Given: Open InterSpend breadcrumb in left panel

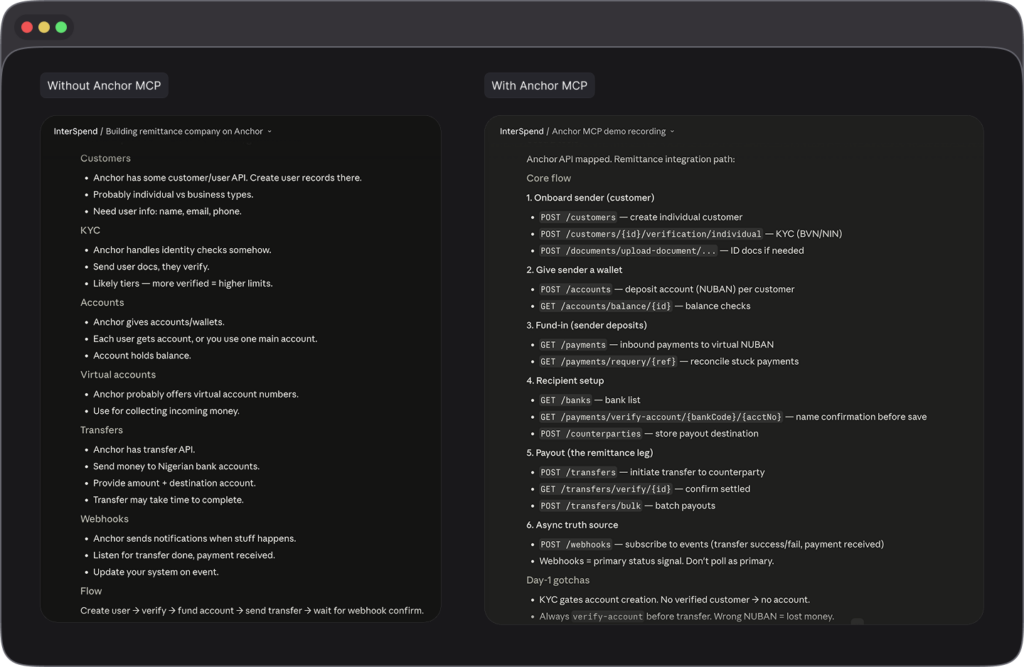Looking at the screenshot, I should coord(75,131).
